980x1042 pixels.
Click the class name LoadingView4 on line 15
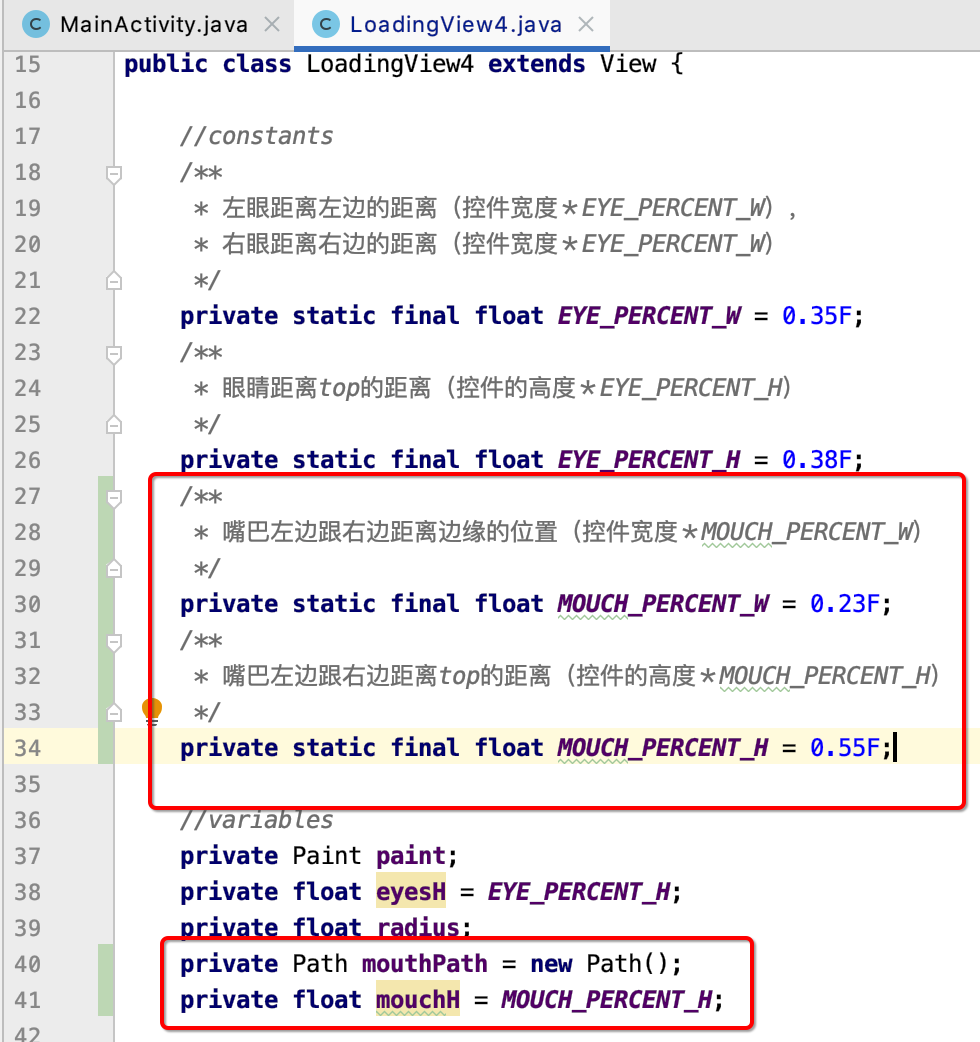(390, 64)
